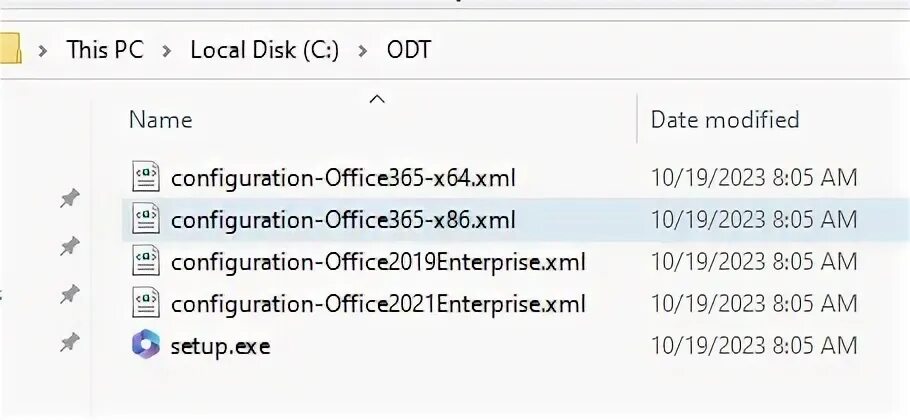Navigate to Local Disk (C:) breadcrumb
Viewport: 910px width, 420px height.
click(265, 49)
